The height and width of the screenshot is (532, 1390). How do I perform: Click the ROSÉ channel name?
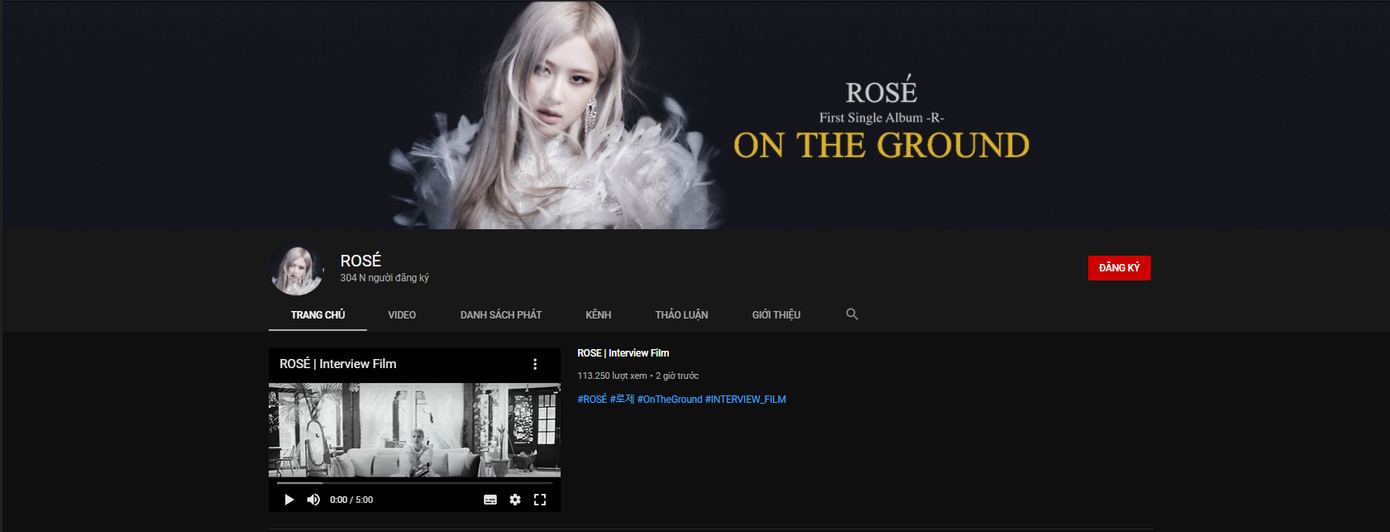pos(361,261)
